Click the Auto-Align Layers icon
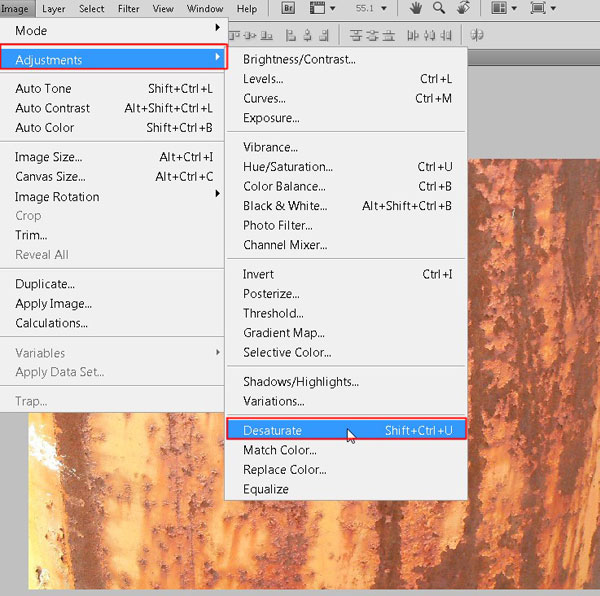 tap(477, 35)
